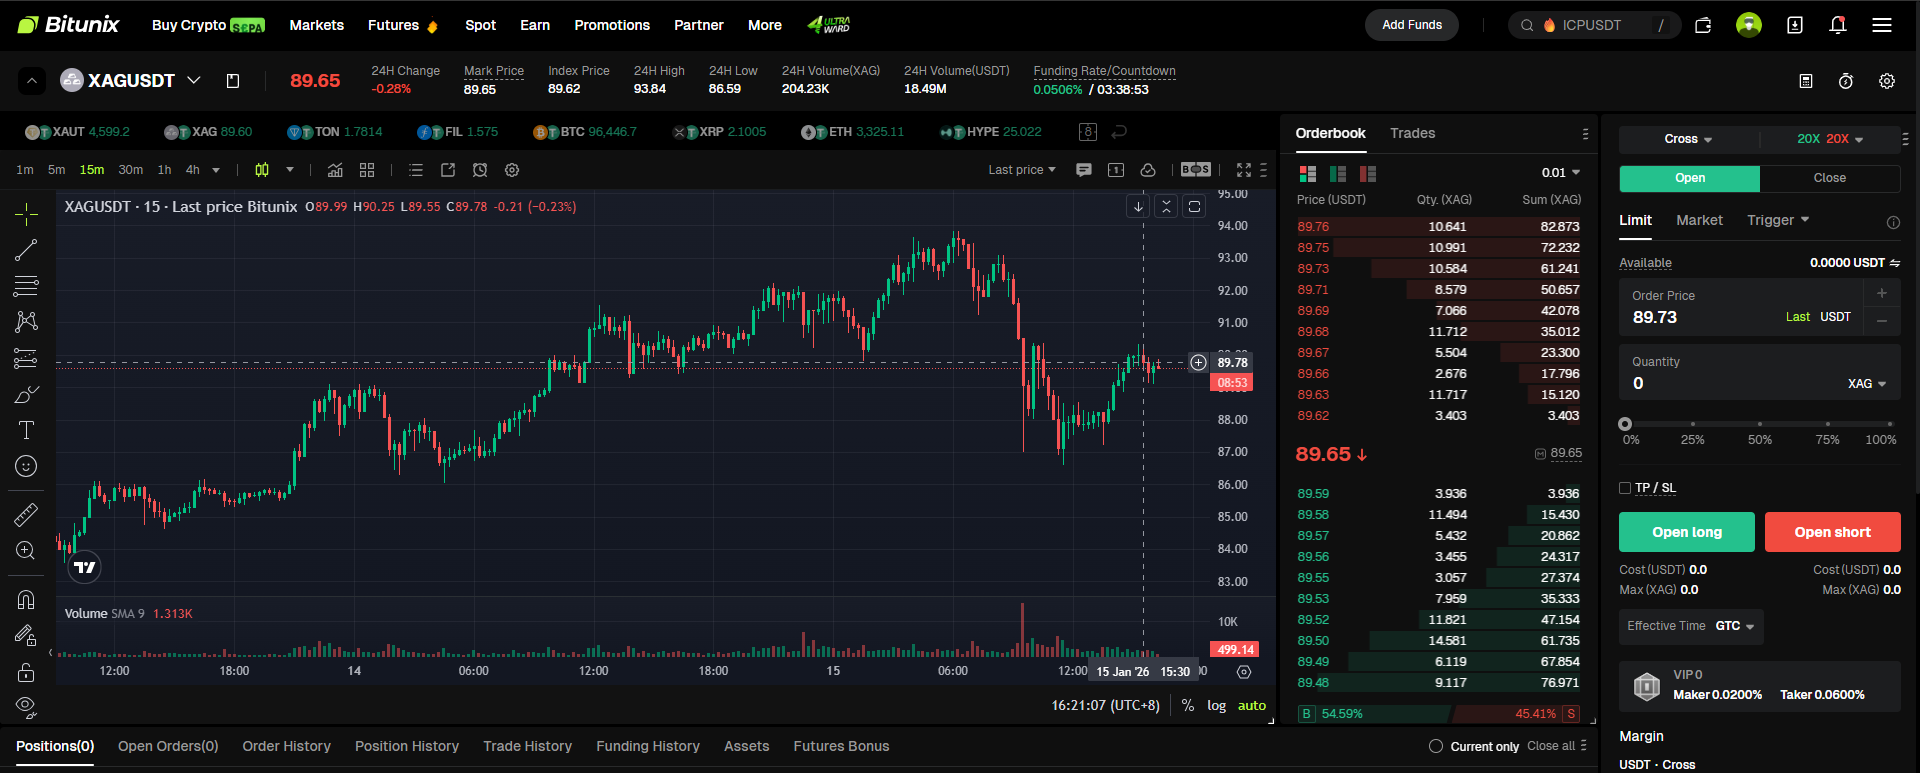Screen dimensions: 1920x773
Task: Open the Funding History tab
Action: 648,746
